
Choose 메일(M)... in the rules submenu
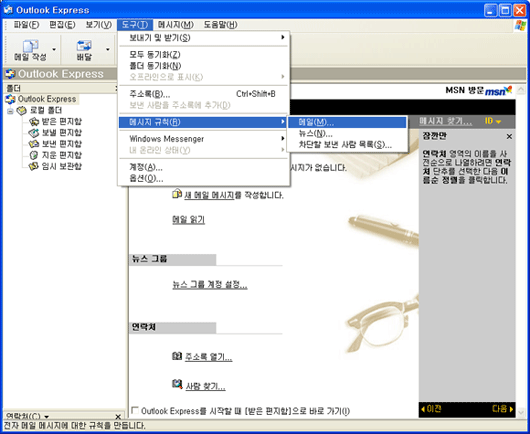(x=347, y=122)
